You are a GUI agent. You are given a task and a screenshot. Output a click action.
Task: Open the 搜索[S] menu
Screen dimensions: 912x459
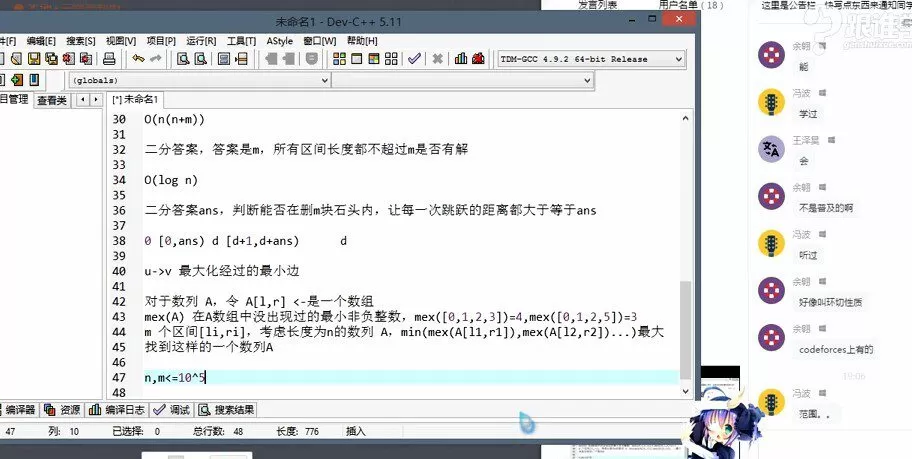(81, 41)
